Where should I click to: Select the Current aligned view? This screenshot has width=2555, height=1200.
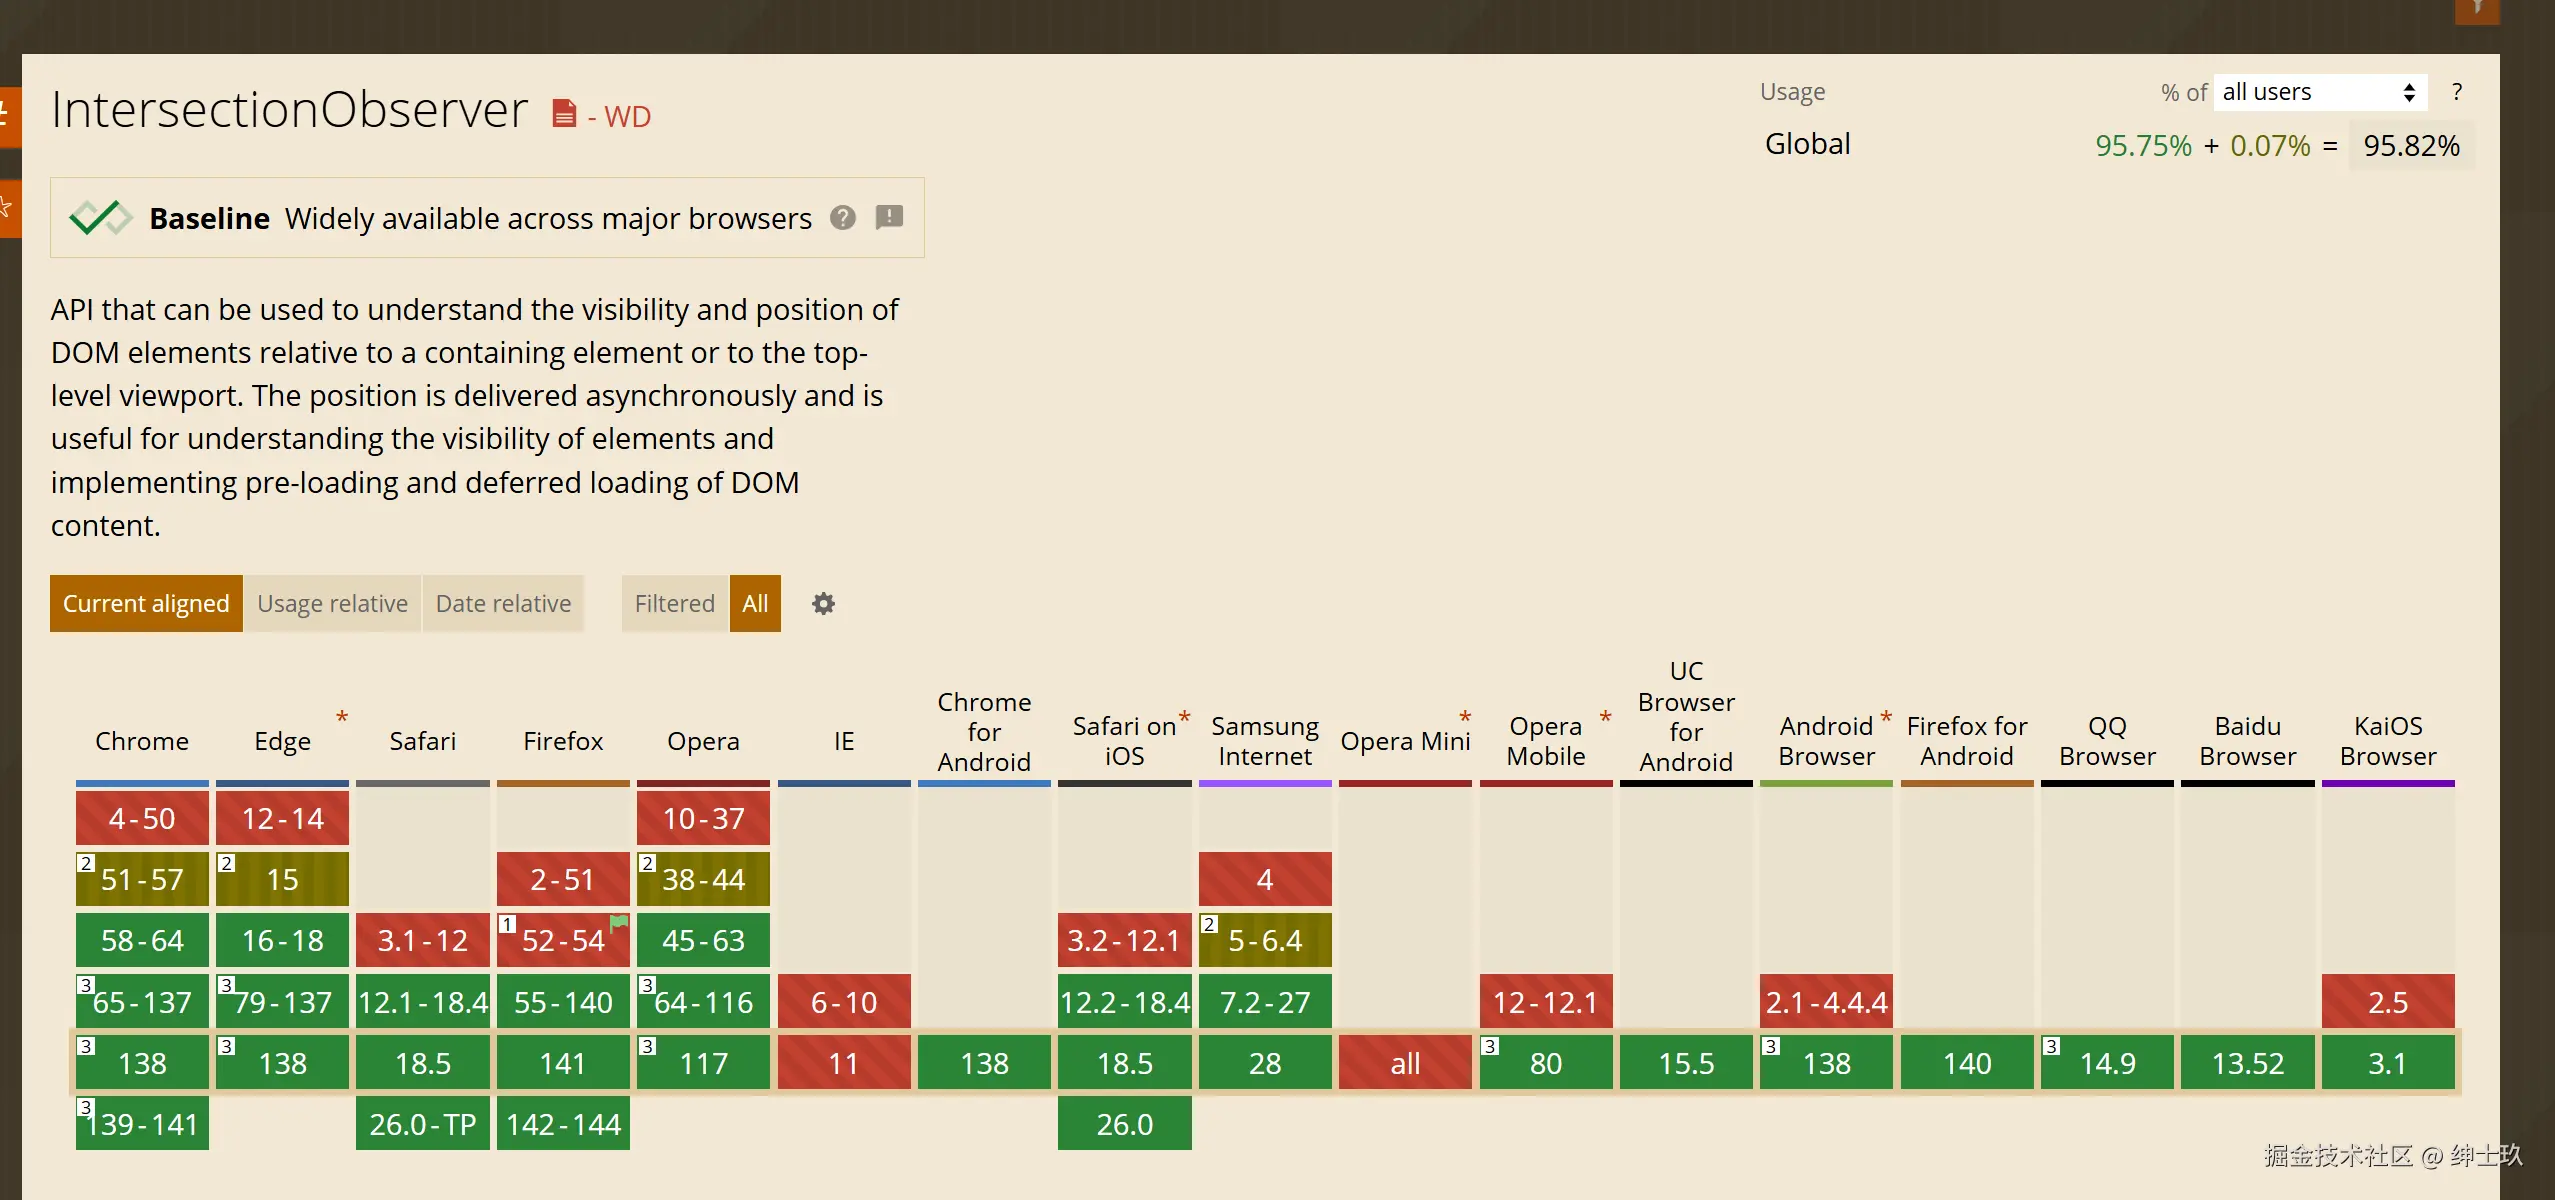(x=146, y=604)
